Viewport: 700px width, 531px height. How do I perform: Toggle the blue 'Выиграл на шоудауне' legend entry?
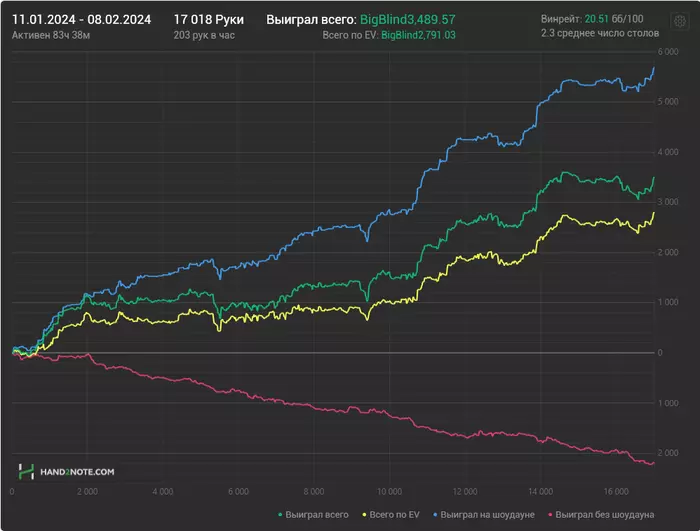coord(484,514)
